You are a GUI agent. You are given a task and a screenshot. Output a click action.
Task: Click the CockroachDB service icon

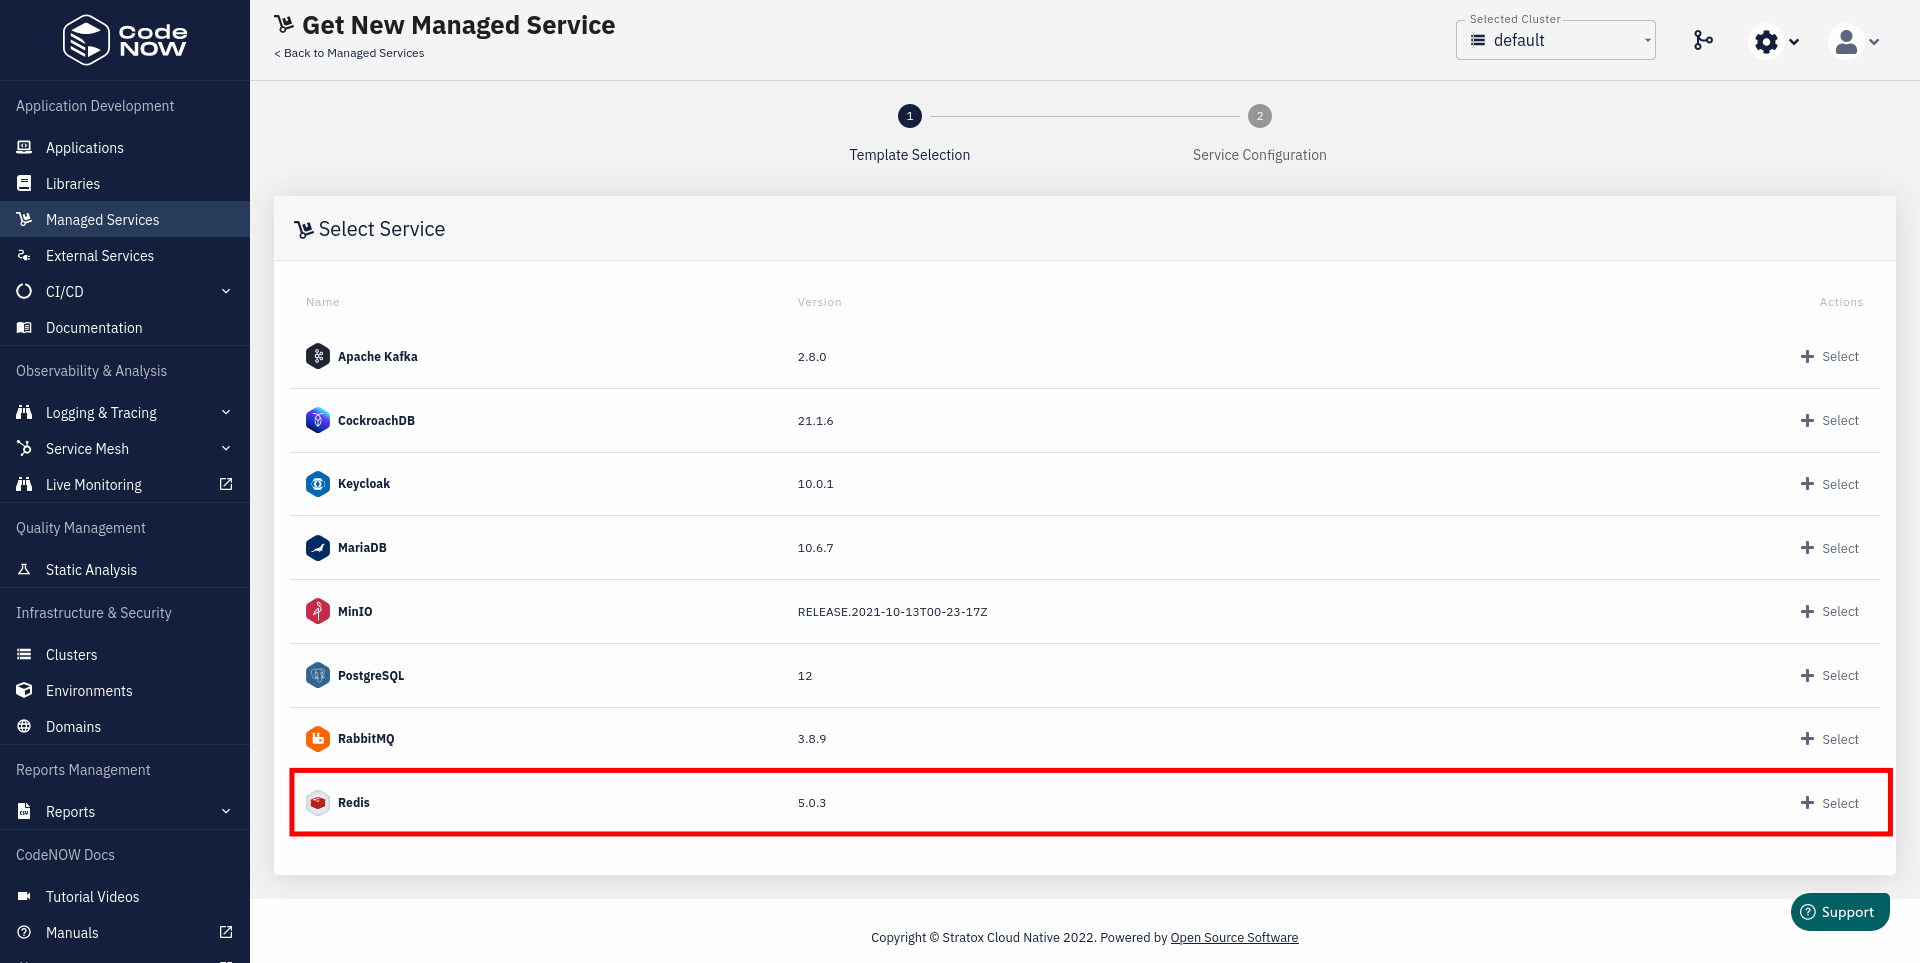tap(318, 420)
